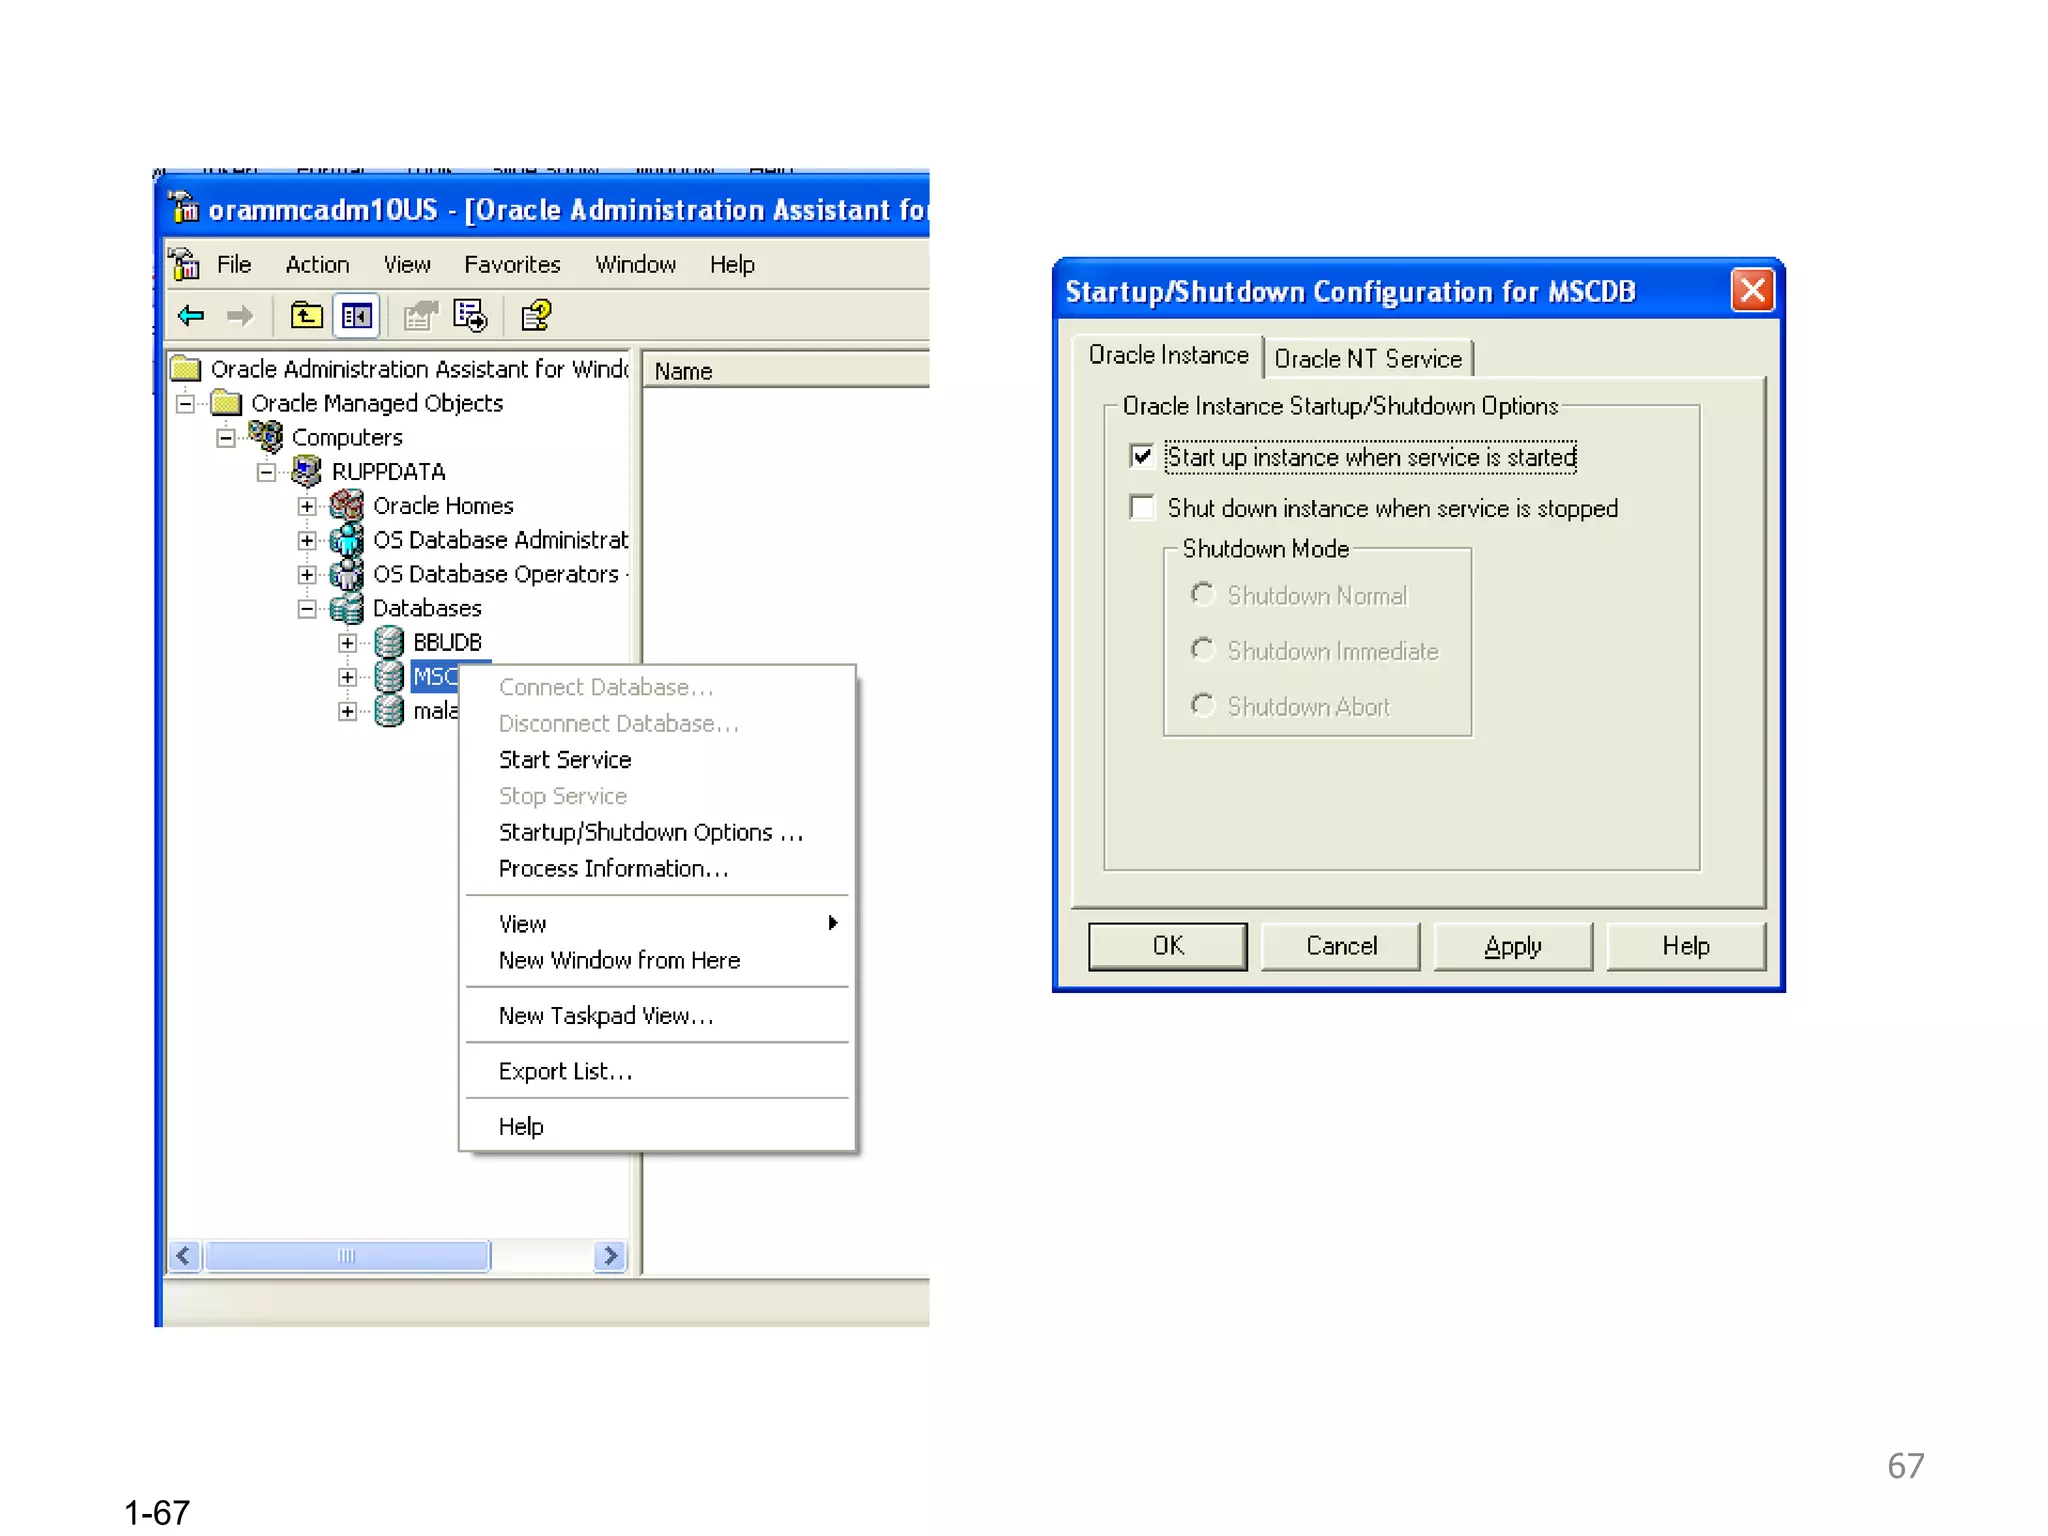This screenshot has width=2048, height=1536.
Task: Click the RUPPDATA computer icon
Action: click(x=306, y=471)
